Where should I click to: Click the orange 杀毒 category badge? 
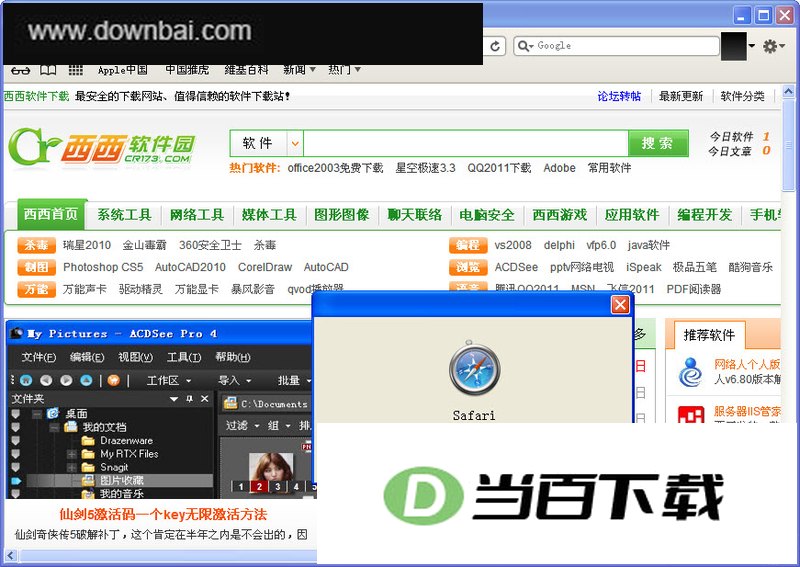(x=36, y=245)
